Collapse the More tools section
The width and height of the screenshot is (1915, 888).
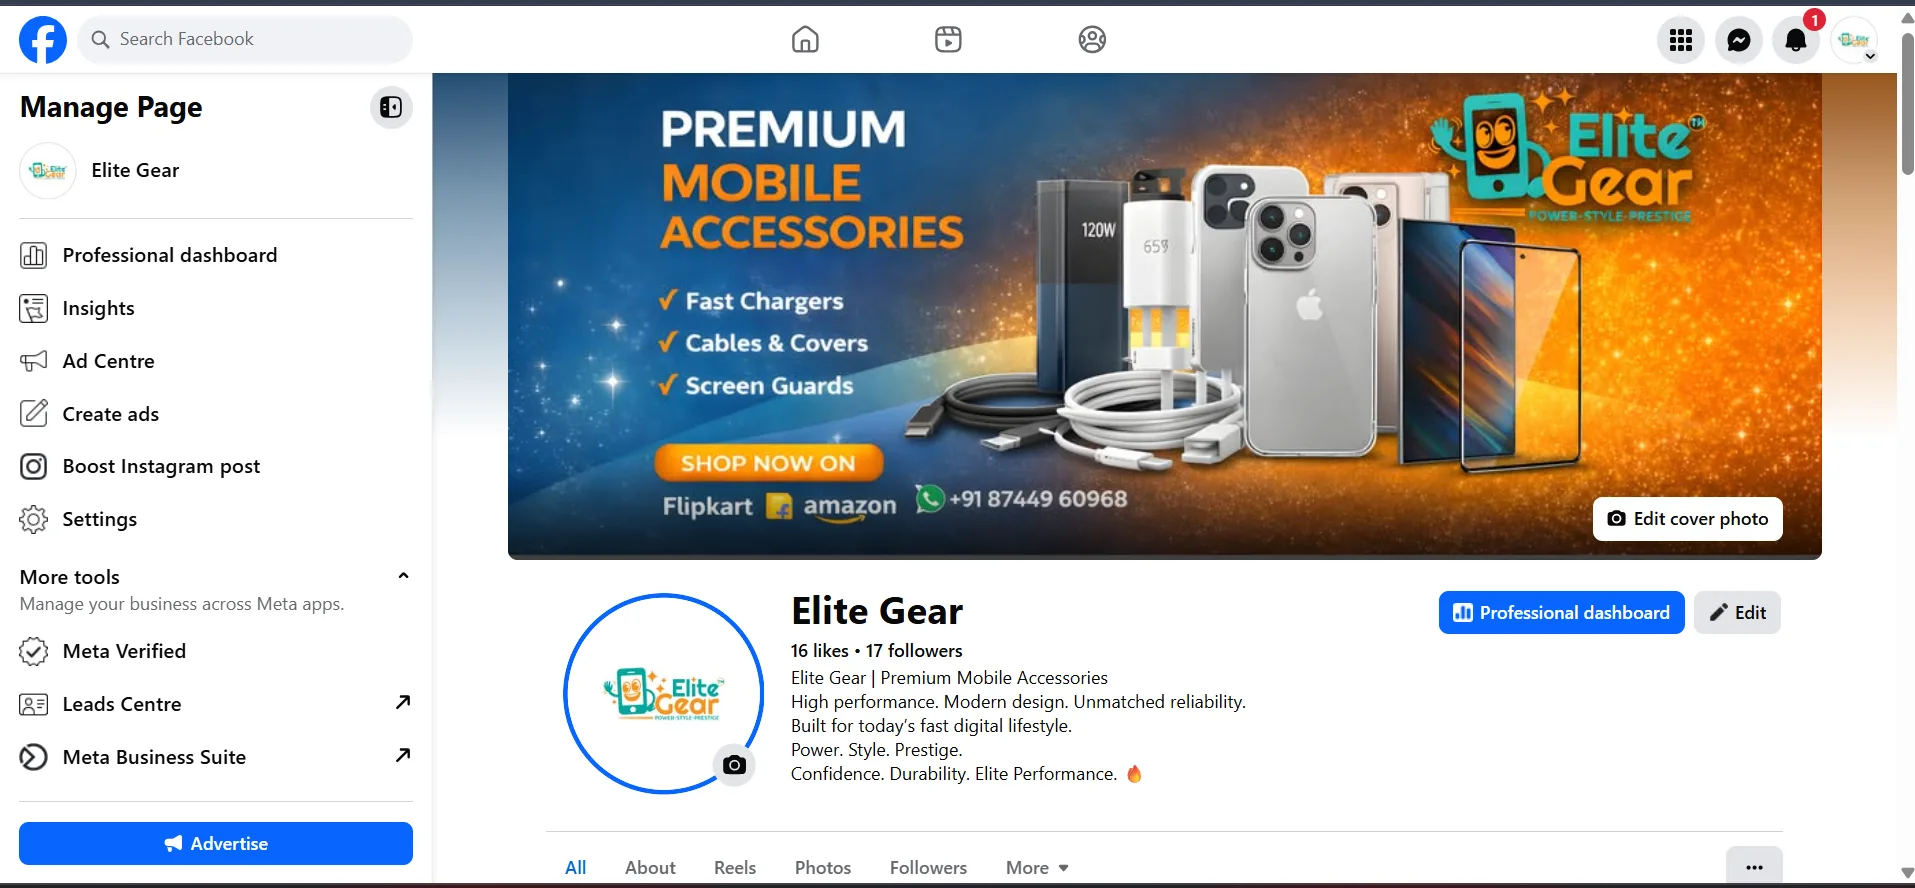403,576
